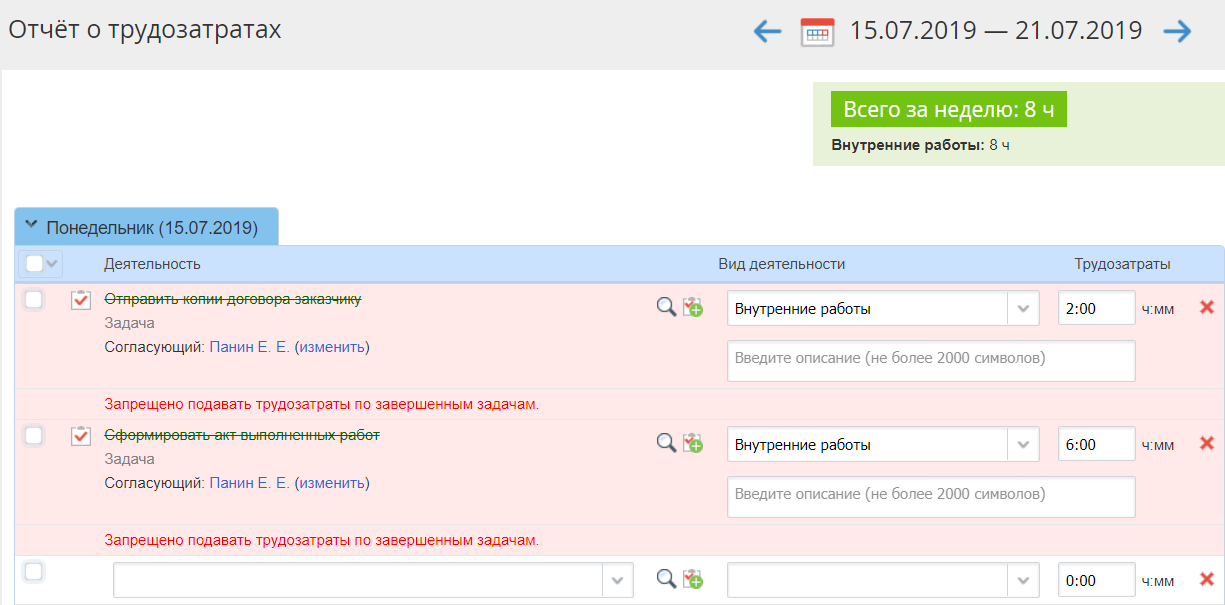Tick the checkbox for the first task row

34,300
